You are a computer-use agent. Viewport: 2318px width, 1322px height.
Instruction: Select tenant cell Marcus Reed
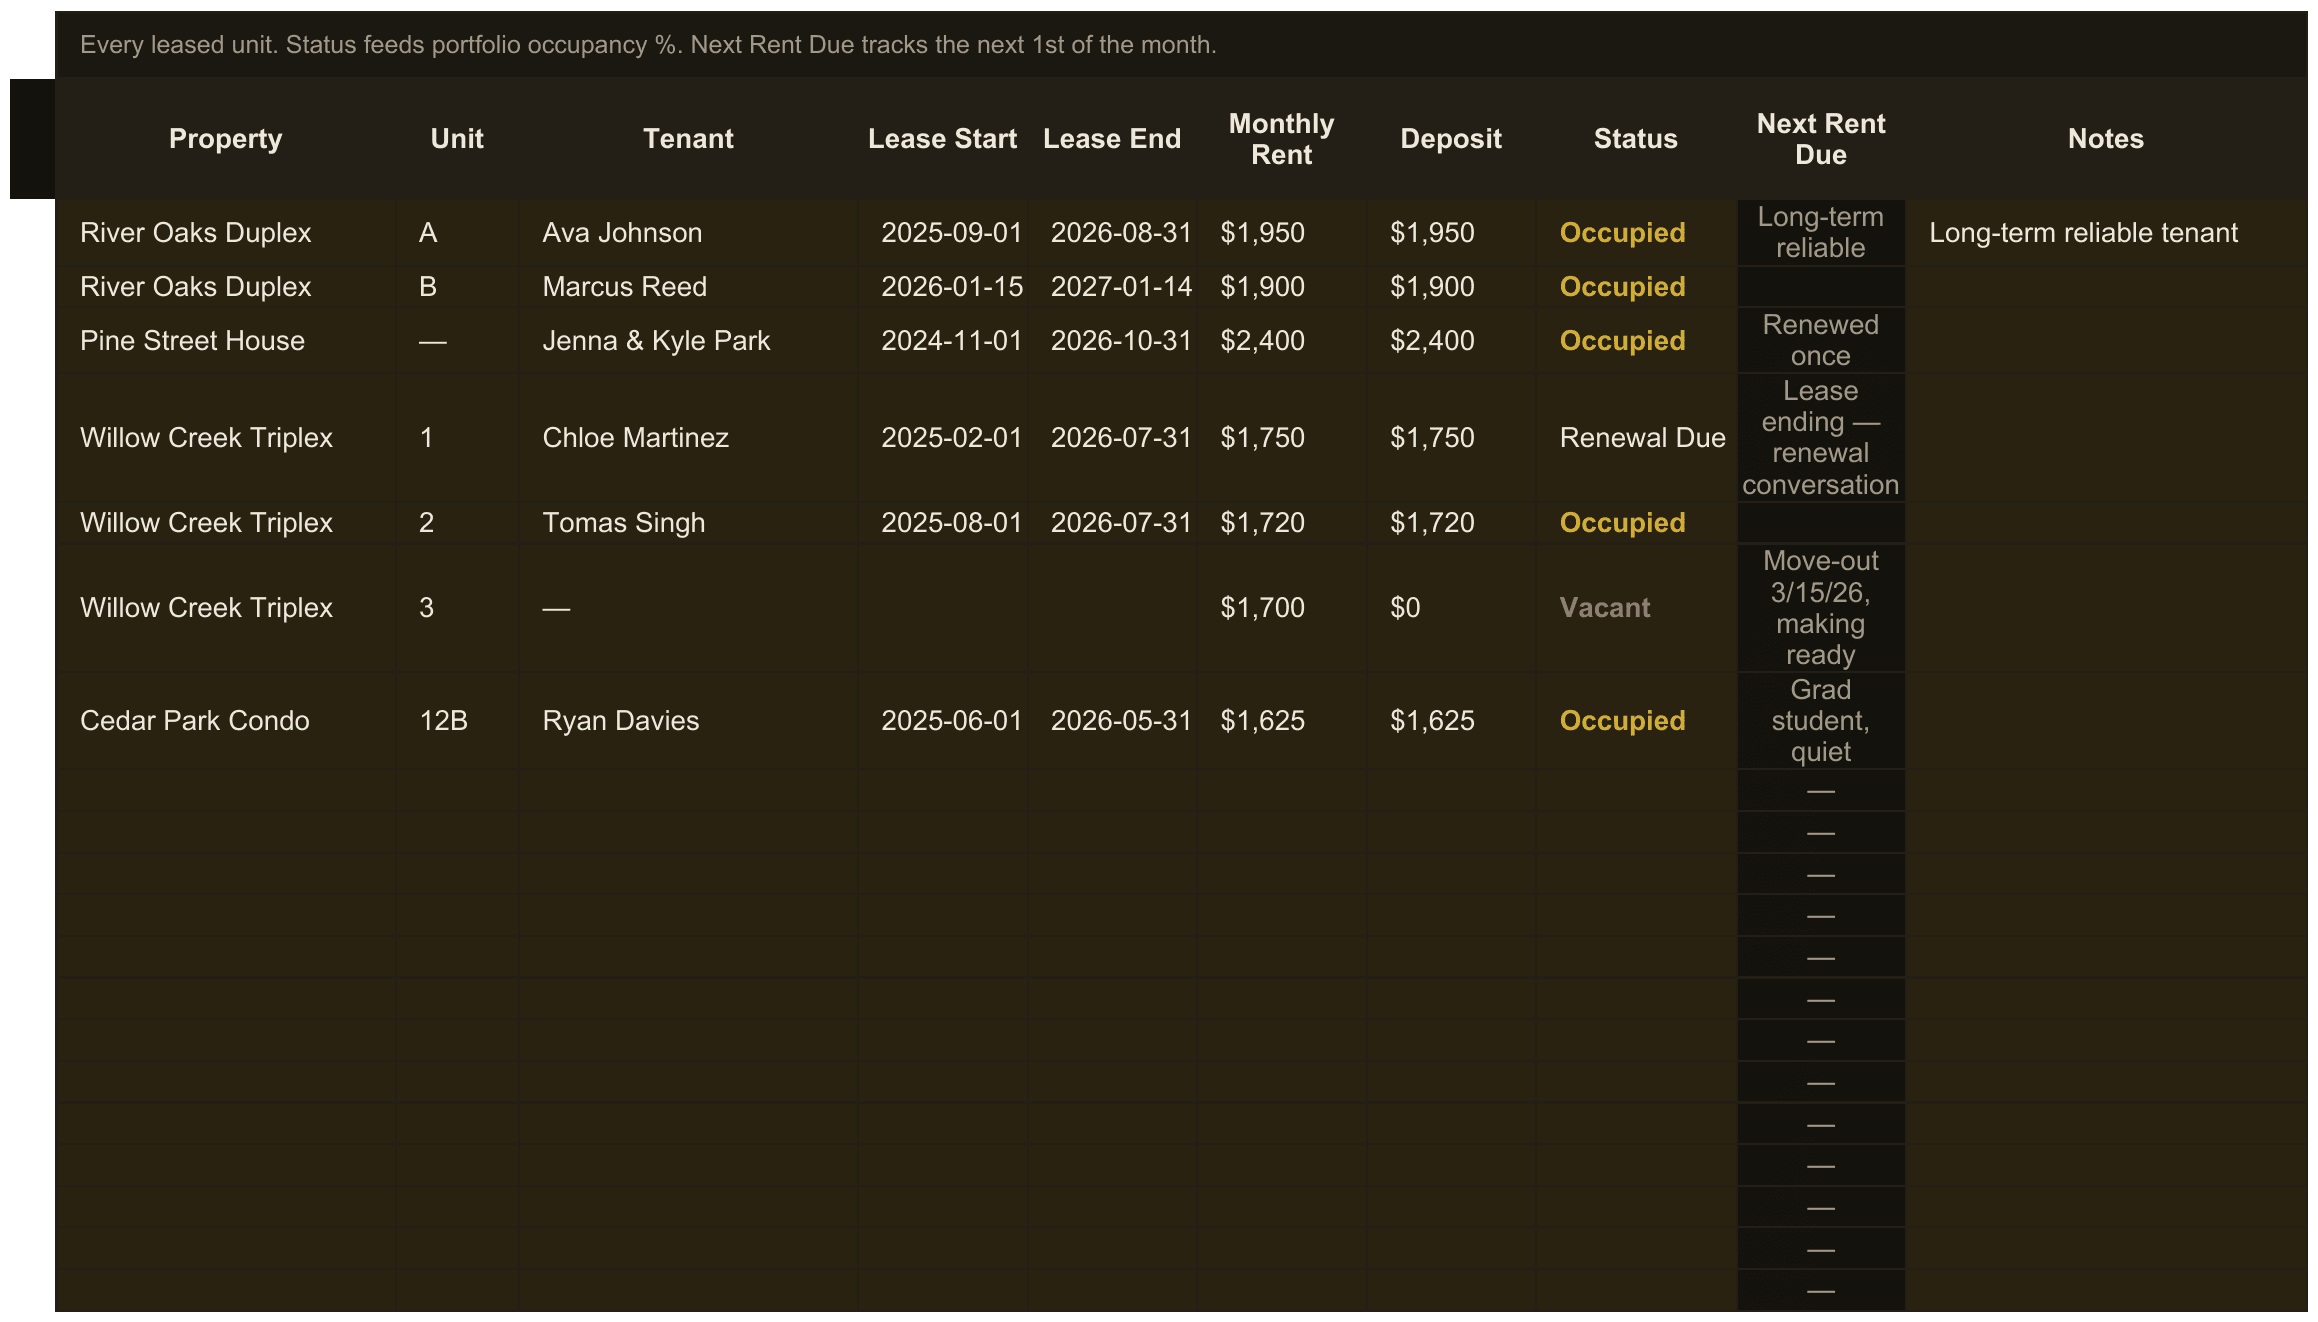tap(688, 287)
